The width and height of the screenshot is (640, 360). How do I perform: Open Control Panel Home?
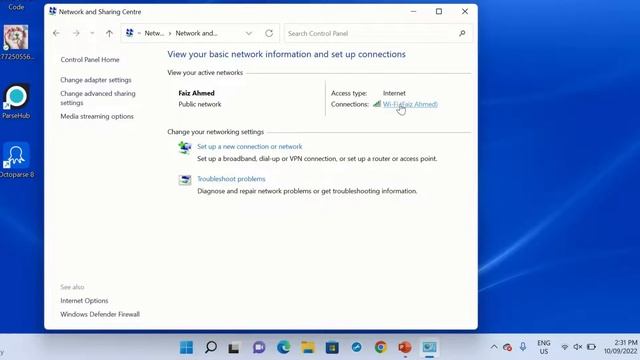(90, 60)
